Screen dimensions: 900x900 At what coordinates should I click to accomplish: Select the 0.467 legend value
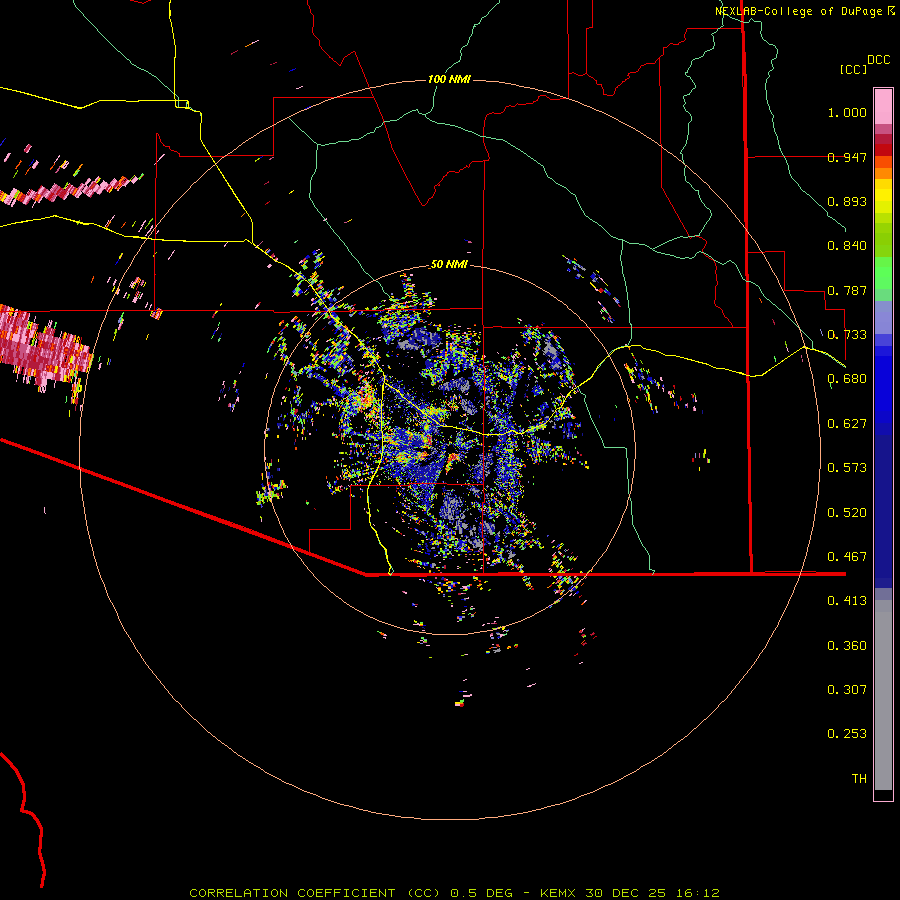(847, 557)
